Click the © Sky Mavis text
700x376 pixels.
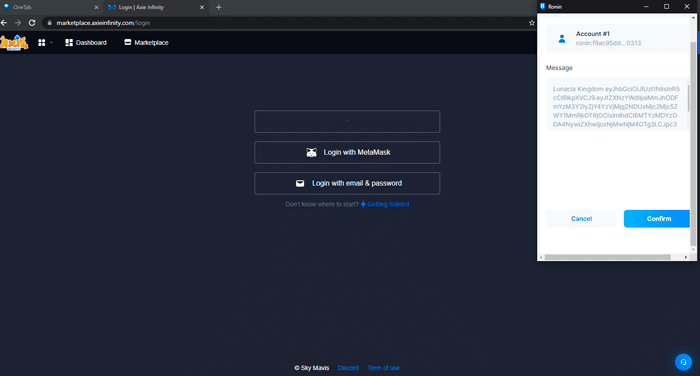point(312,368)
